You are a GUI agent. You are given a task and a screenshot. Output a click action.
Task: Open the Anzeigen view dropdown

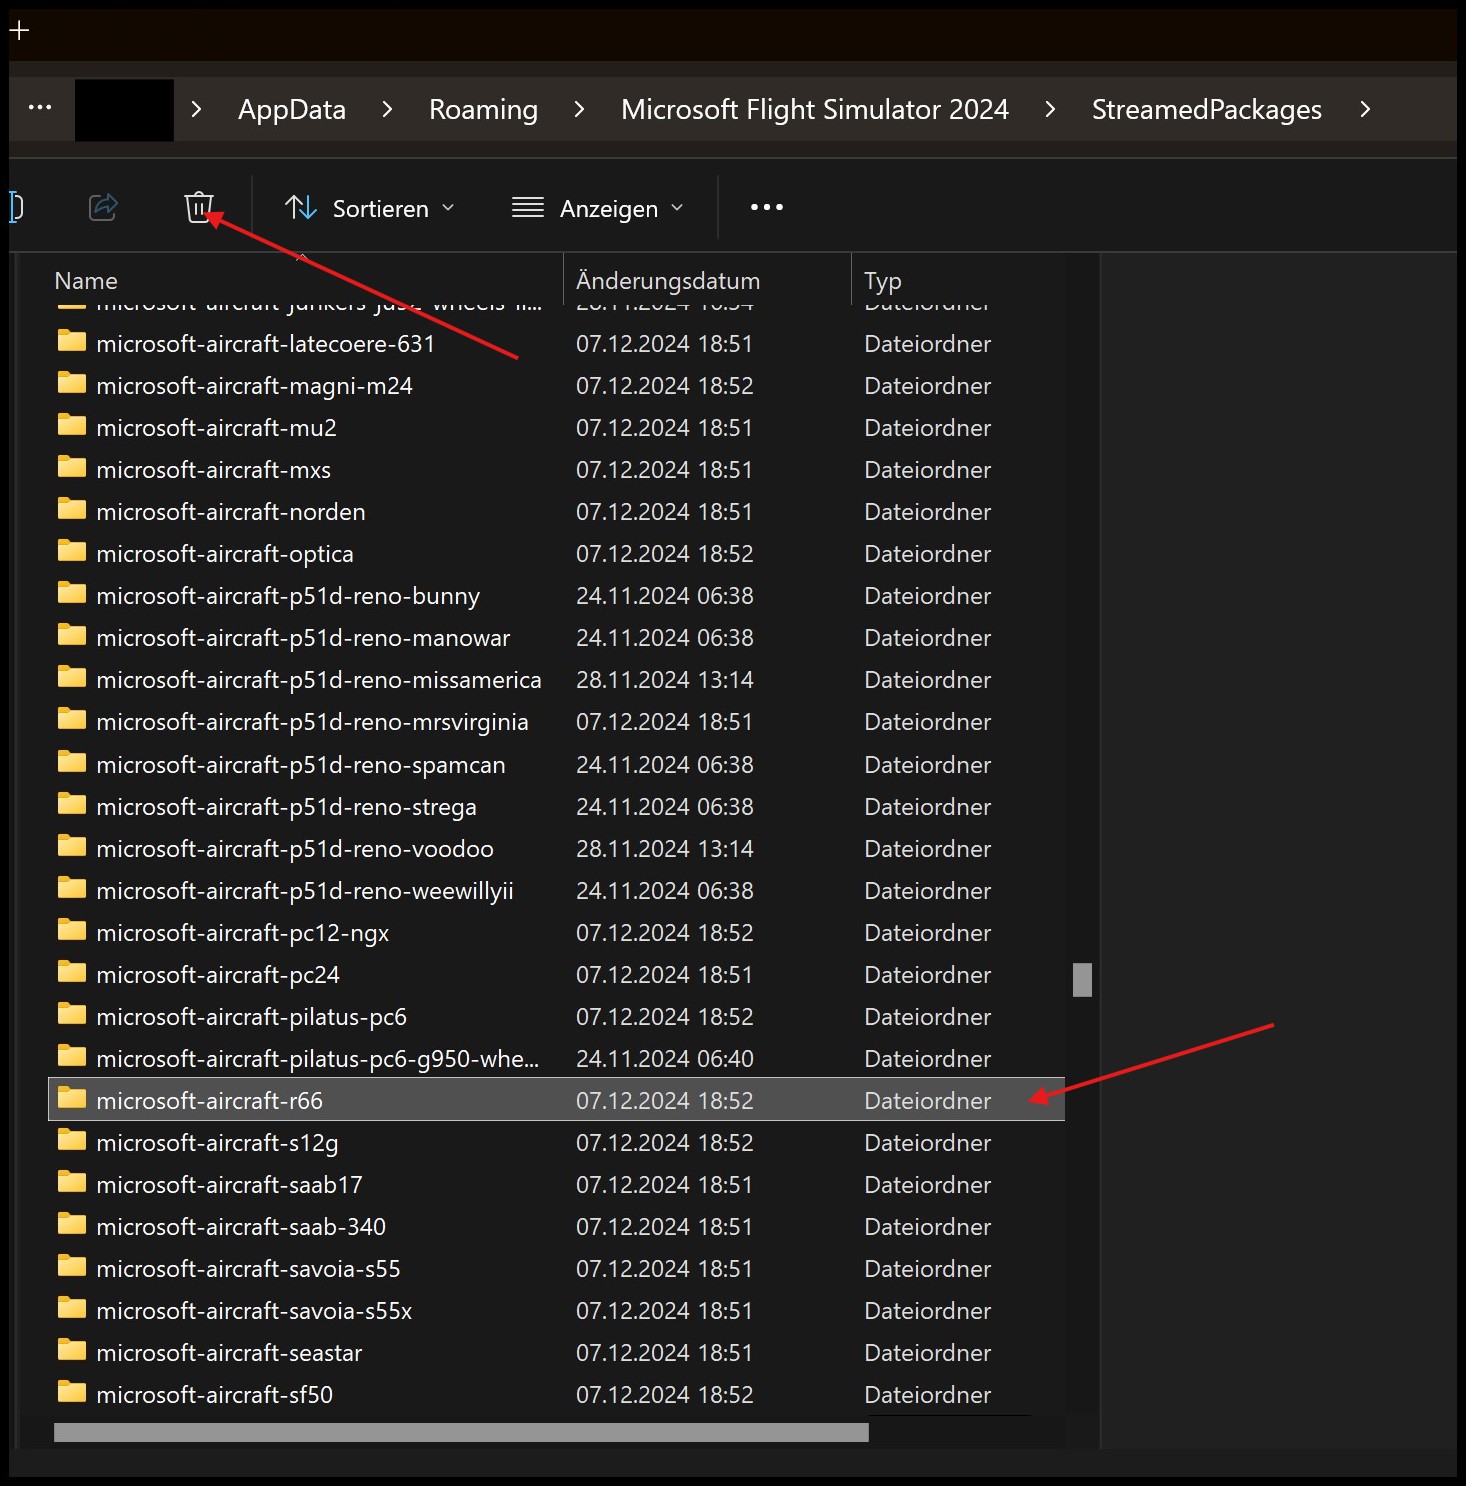pos(597,208)
